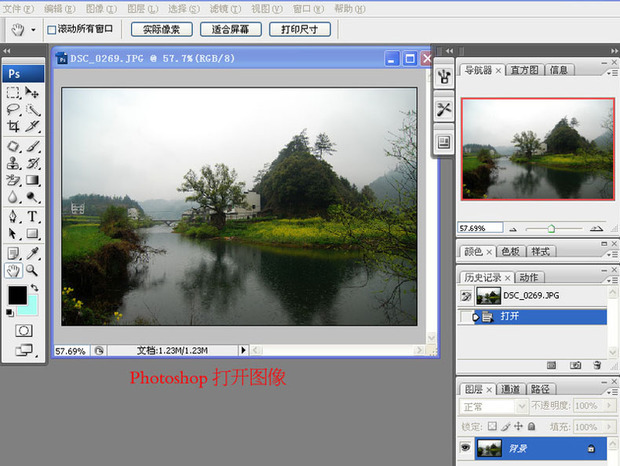
Task: Click the black foreground color swatch
Action: pyautogui.click(x=17, y=295)
